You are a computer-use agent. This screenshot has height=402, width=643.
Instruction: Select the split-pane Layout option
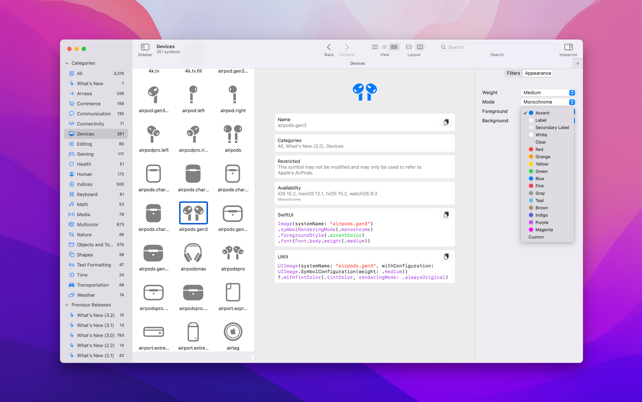(420, 47)
